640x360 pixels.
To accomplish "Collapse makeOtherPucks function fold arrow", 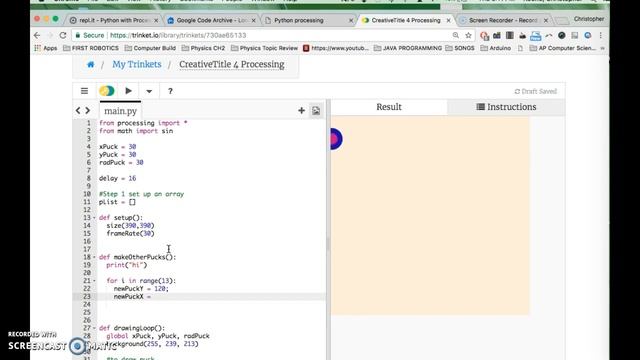I will click(94, 257).
